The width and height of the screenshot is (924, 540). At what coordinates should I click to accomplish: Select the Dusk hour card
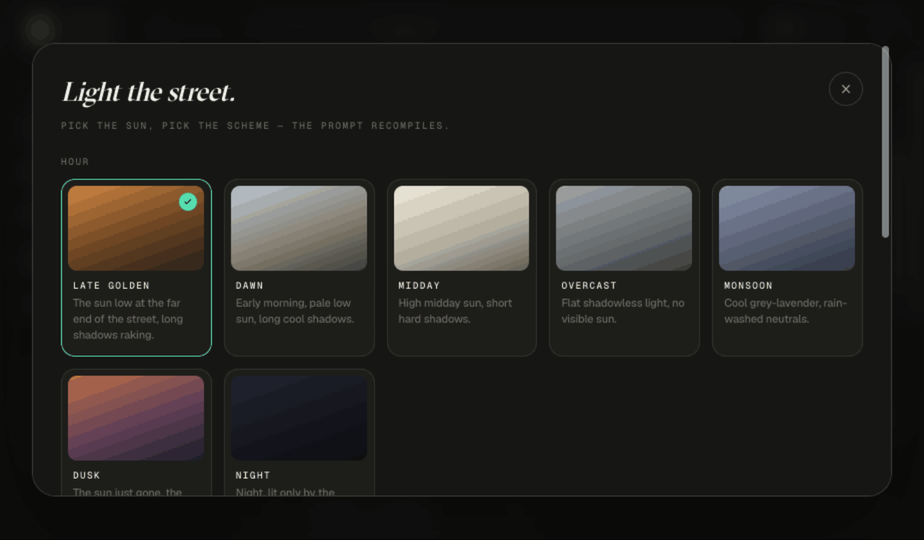136,433
